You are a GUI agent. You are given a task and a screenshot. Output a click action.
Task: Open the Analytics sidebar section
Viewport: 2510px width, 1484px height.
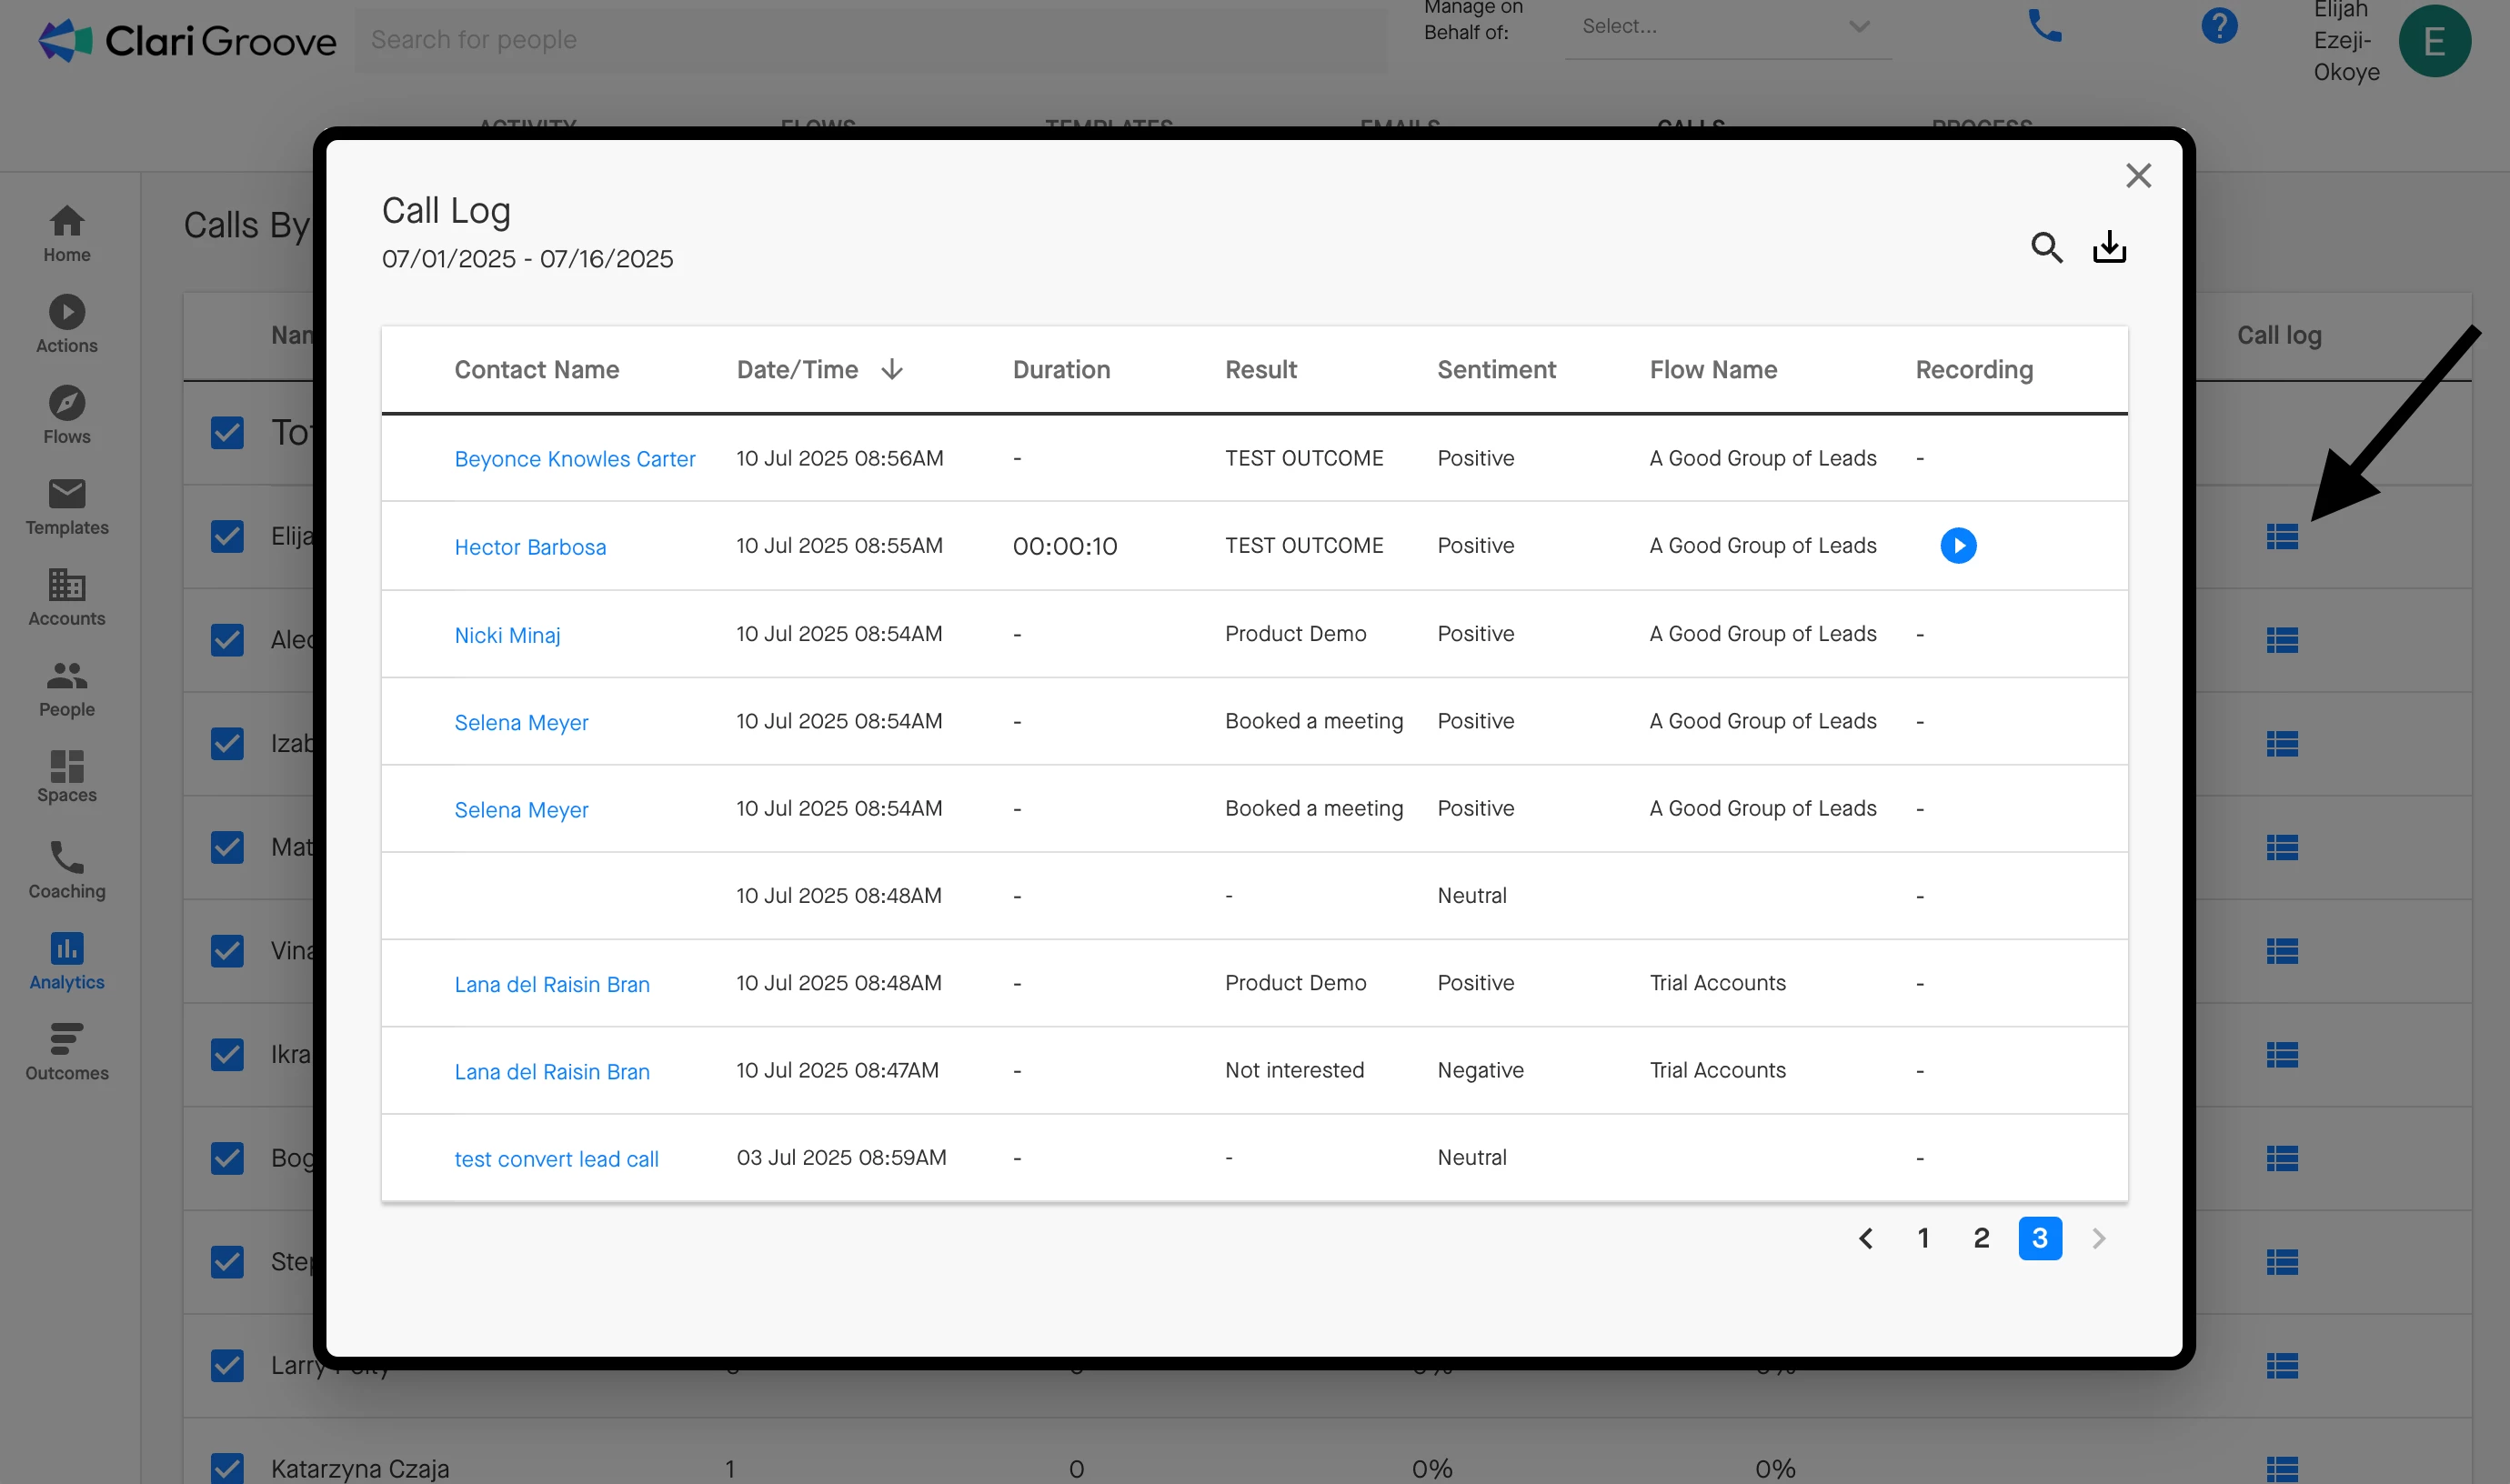tap(67, 961)
